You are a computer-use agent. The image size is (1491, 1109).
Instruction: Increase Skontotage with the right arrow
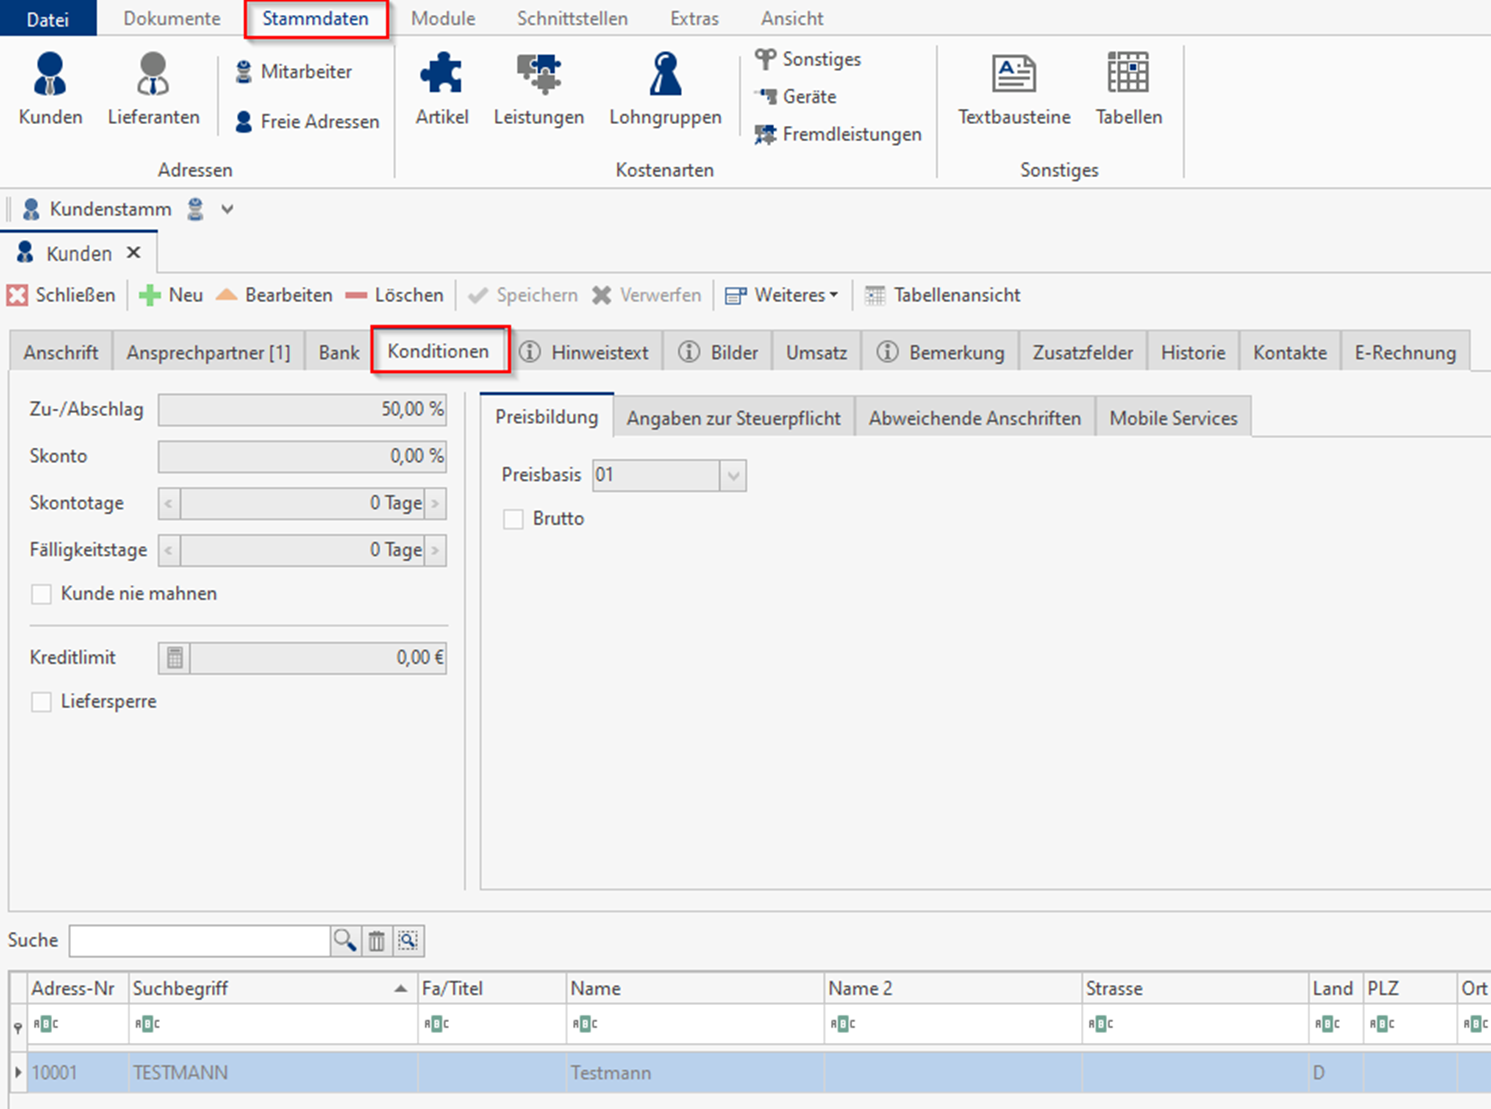coord(435,503)
